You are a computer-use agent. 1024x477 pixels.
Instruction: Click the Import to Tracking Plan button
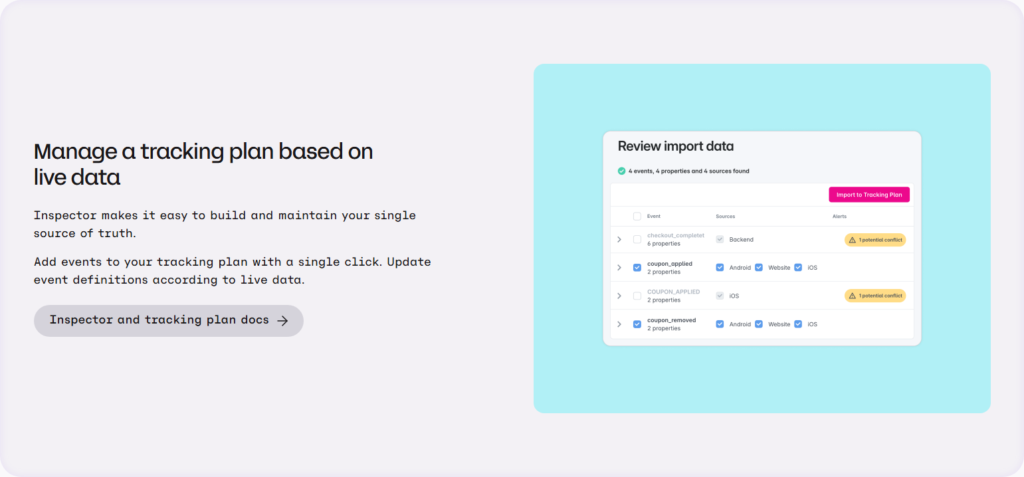pos(869,195)
